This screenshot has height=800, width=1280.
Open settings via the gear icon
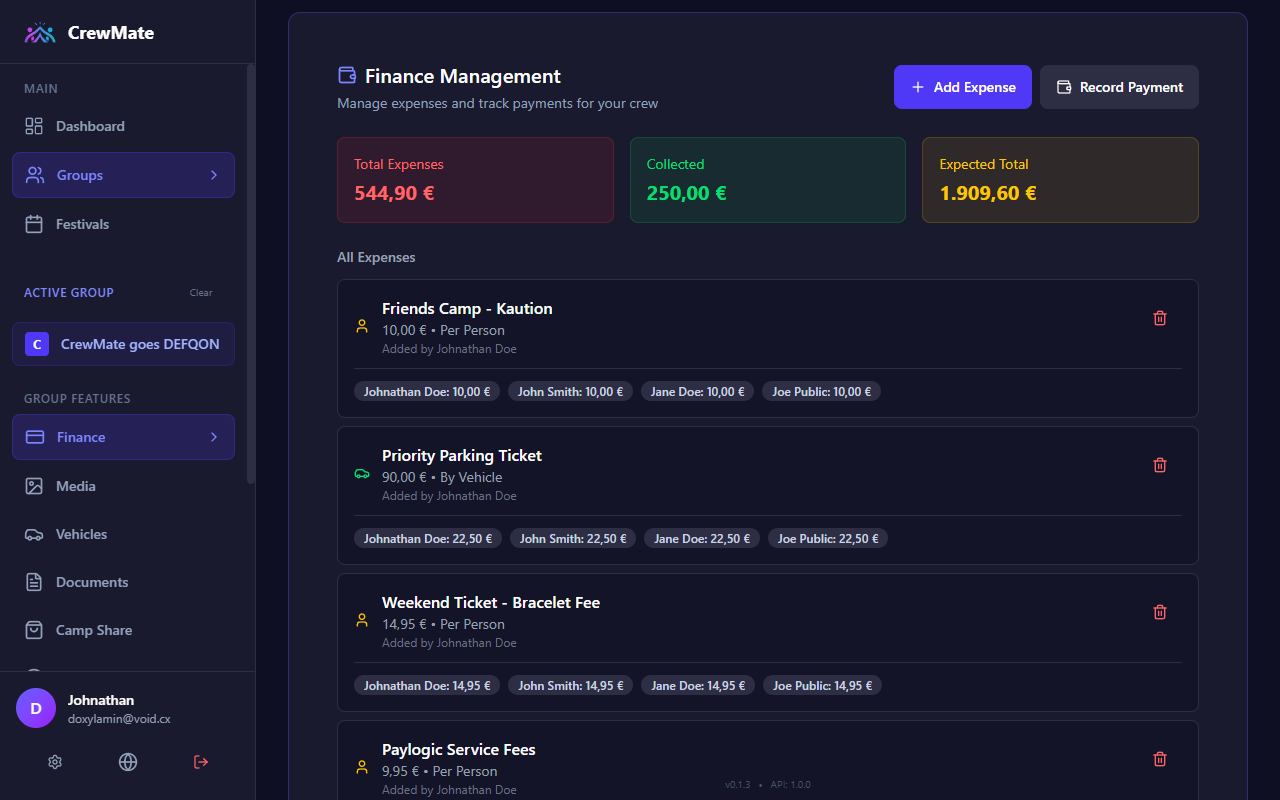(55, 762)
